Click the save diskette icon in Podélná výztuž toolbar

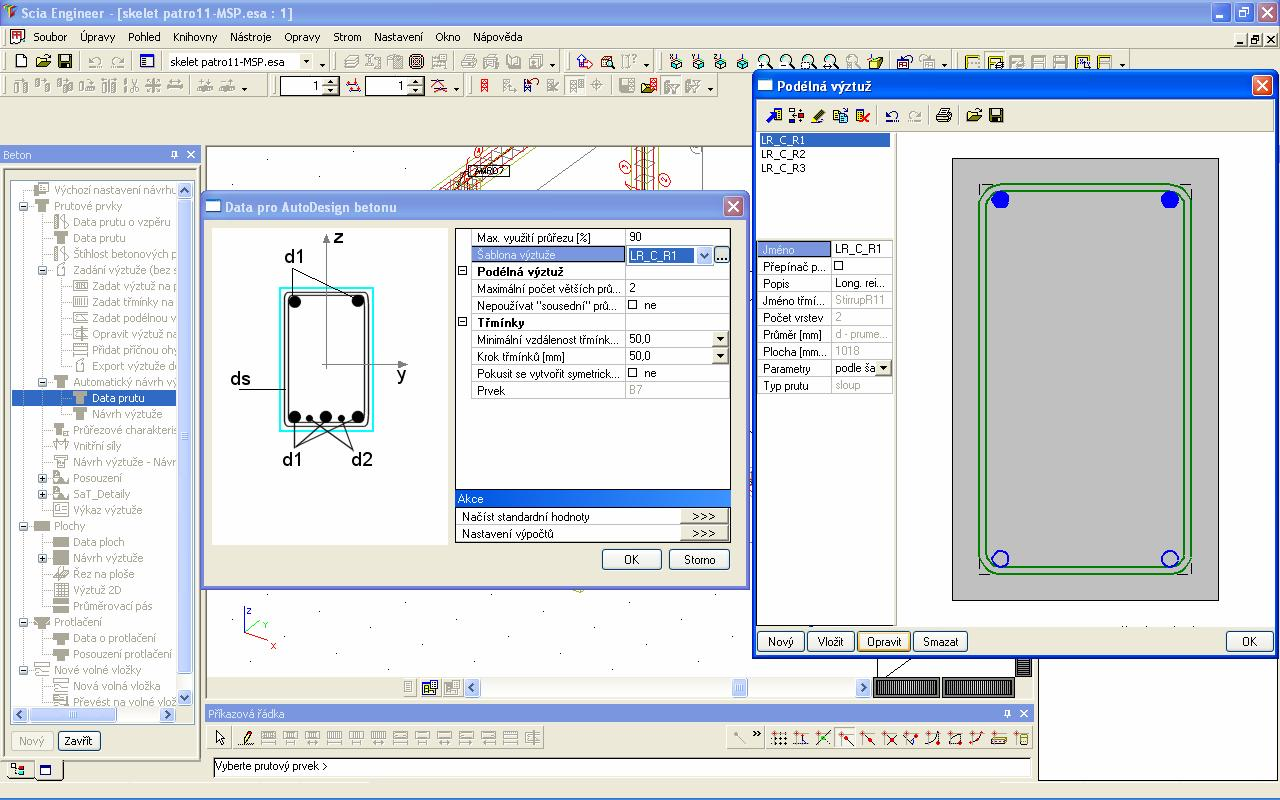(996, 116)
